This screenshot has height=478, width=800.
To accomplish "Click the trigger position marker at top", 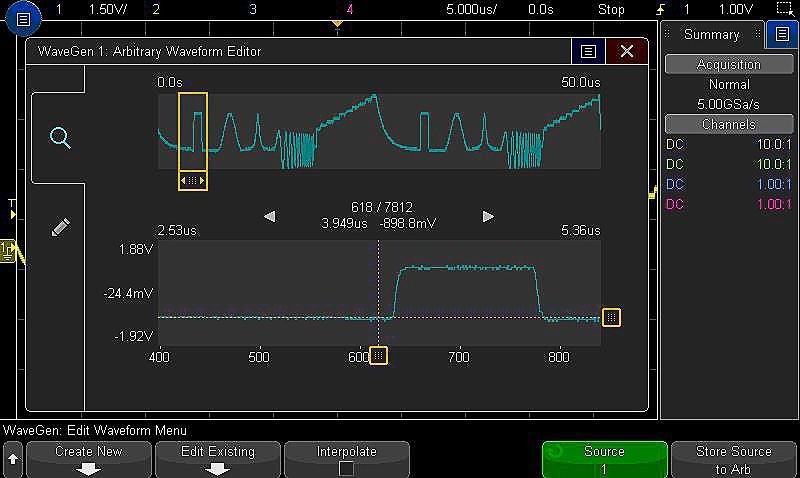I will tap(337, 24).
